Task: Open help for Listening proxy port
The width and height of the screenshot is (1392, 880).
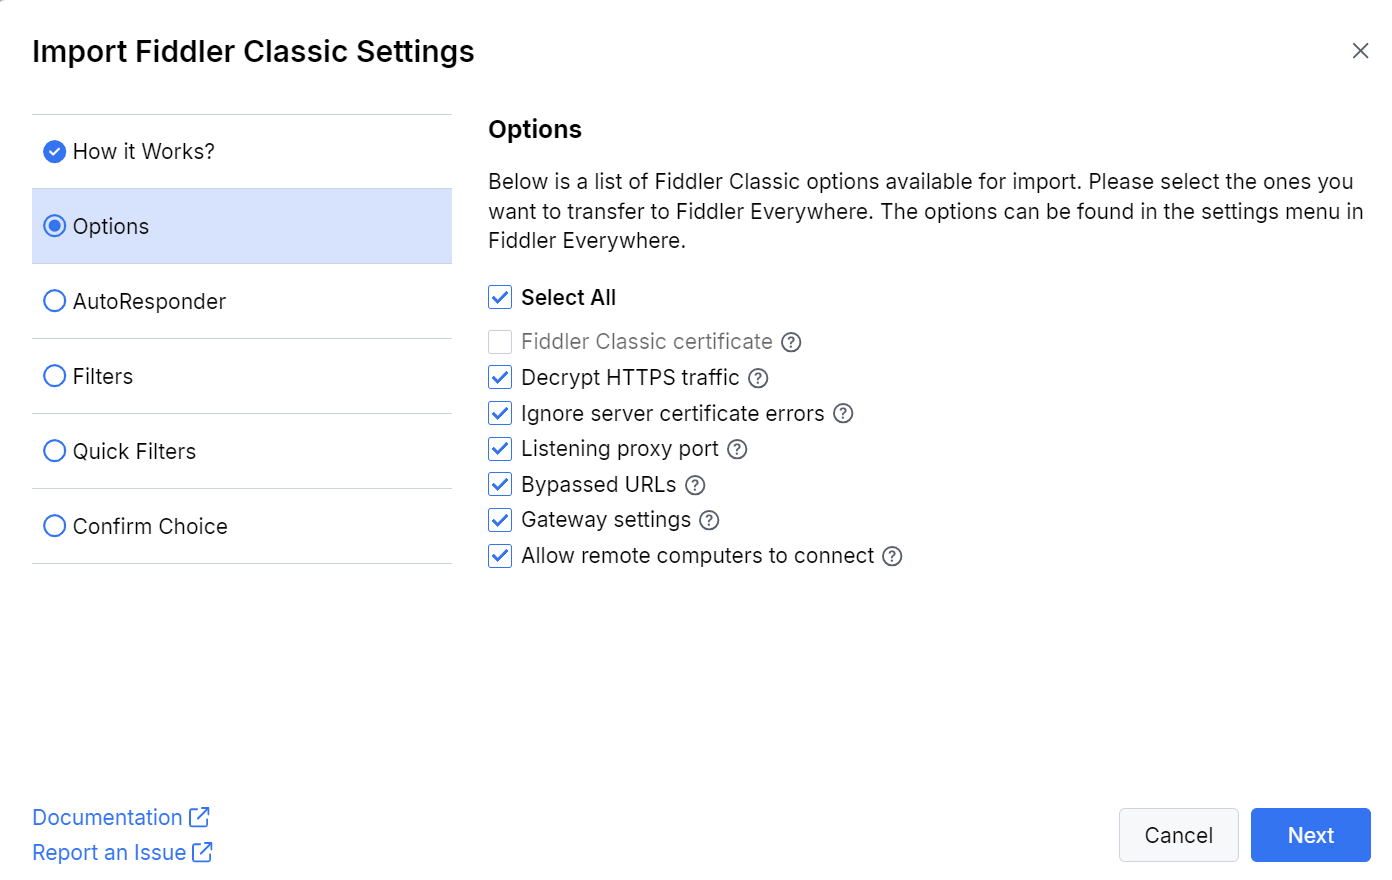Action: click(737, 449)
